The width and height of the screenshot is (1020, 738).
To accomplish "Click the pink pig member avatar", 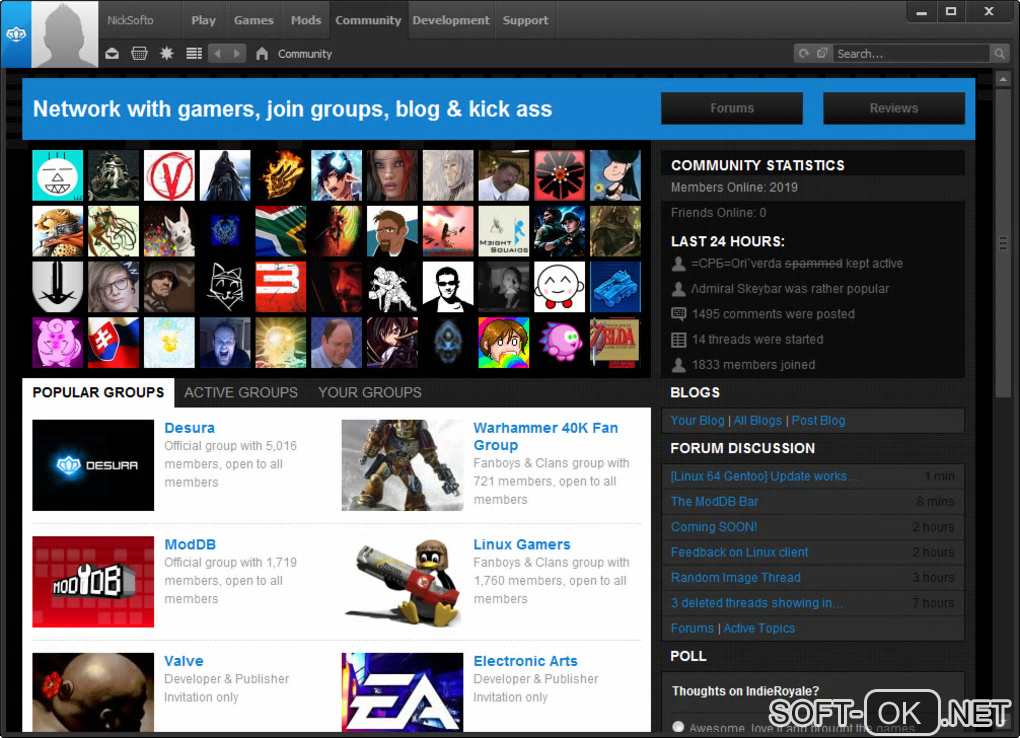I will click(x=57, y=342).
